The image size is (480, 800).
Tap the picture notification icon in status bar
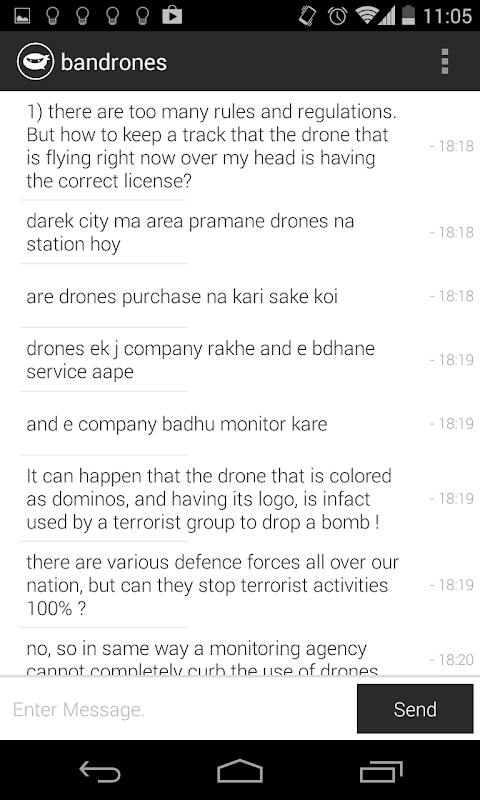[22, 16]
